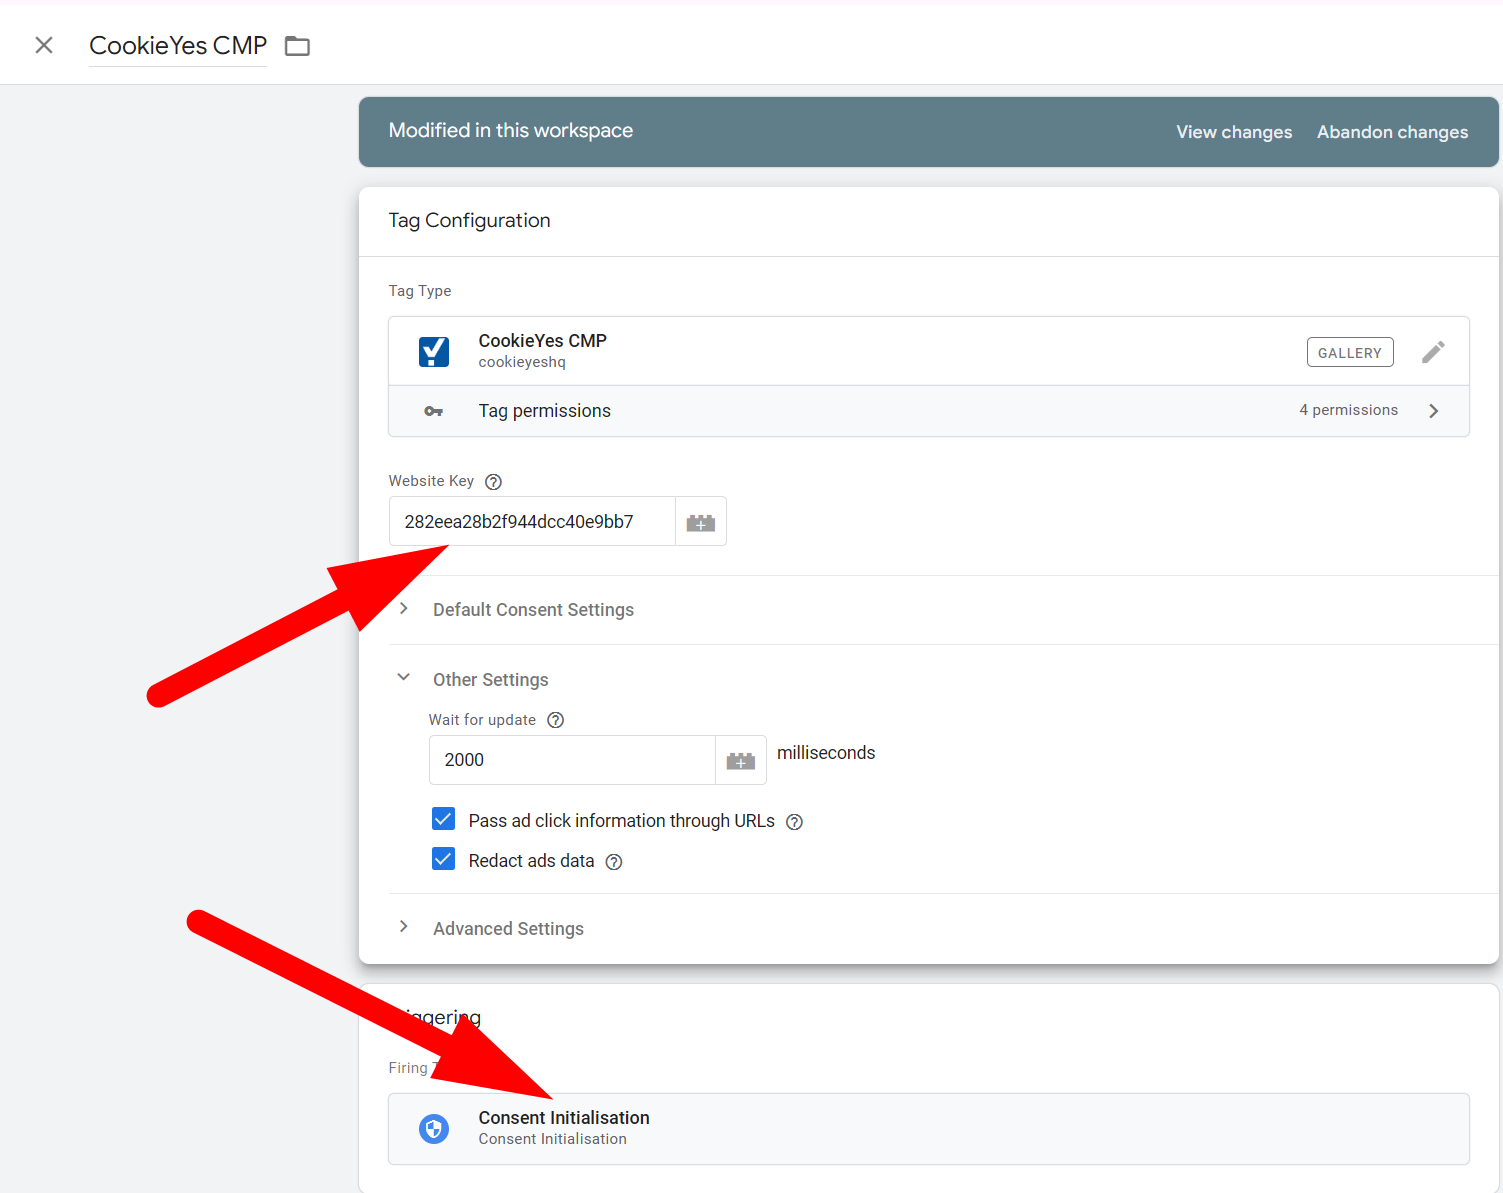This screenshot has width=1503, height=1193.
Task: Click Abandon changes link
Action: click(1392, 132)
